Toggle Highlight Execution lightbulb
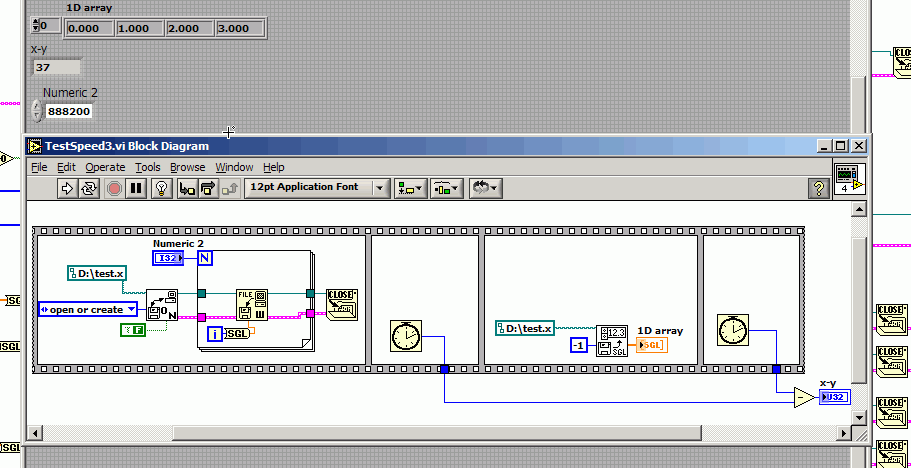The height and width of the screenshot is (468, 911). [x=160, y=187]
